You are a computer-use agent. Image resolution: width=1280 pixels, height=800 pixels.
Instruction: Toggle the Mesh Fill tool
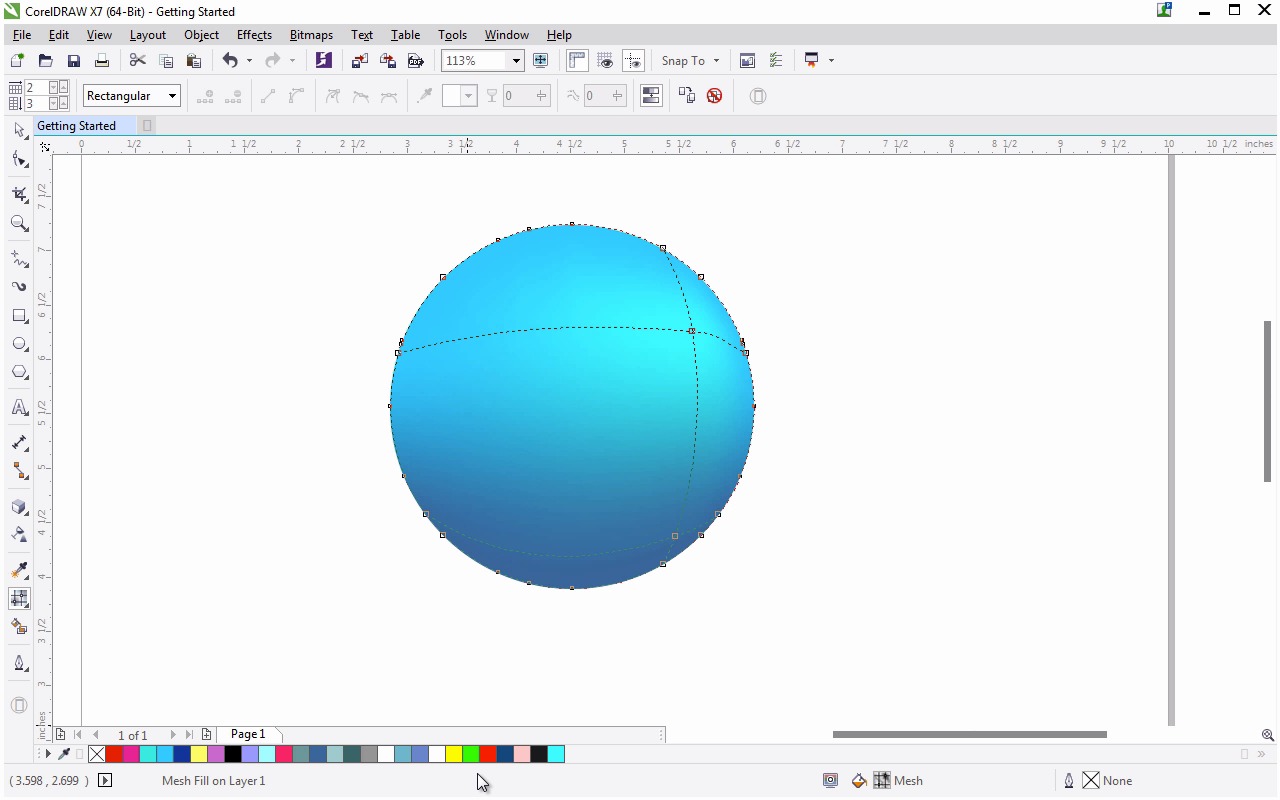point(19,598)
